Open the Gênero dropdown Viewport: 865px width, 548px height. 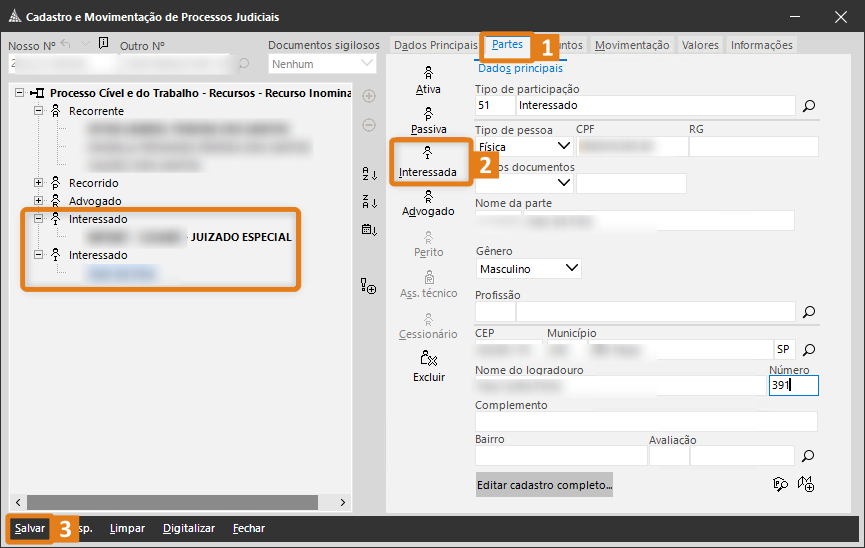point(571,269)
